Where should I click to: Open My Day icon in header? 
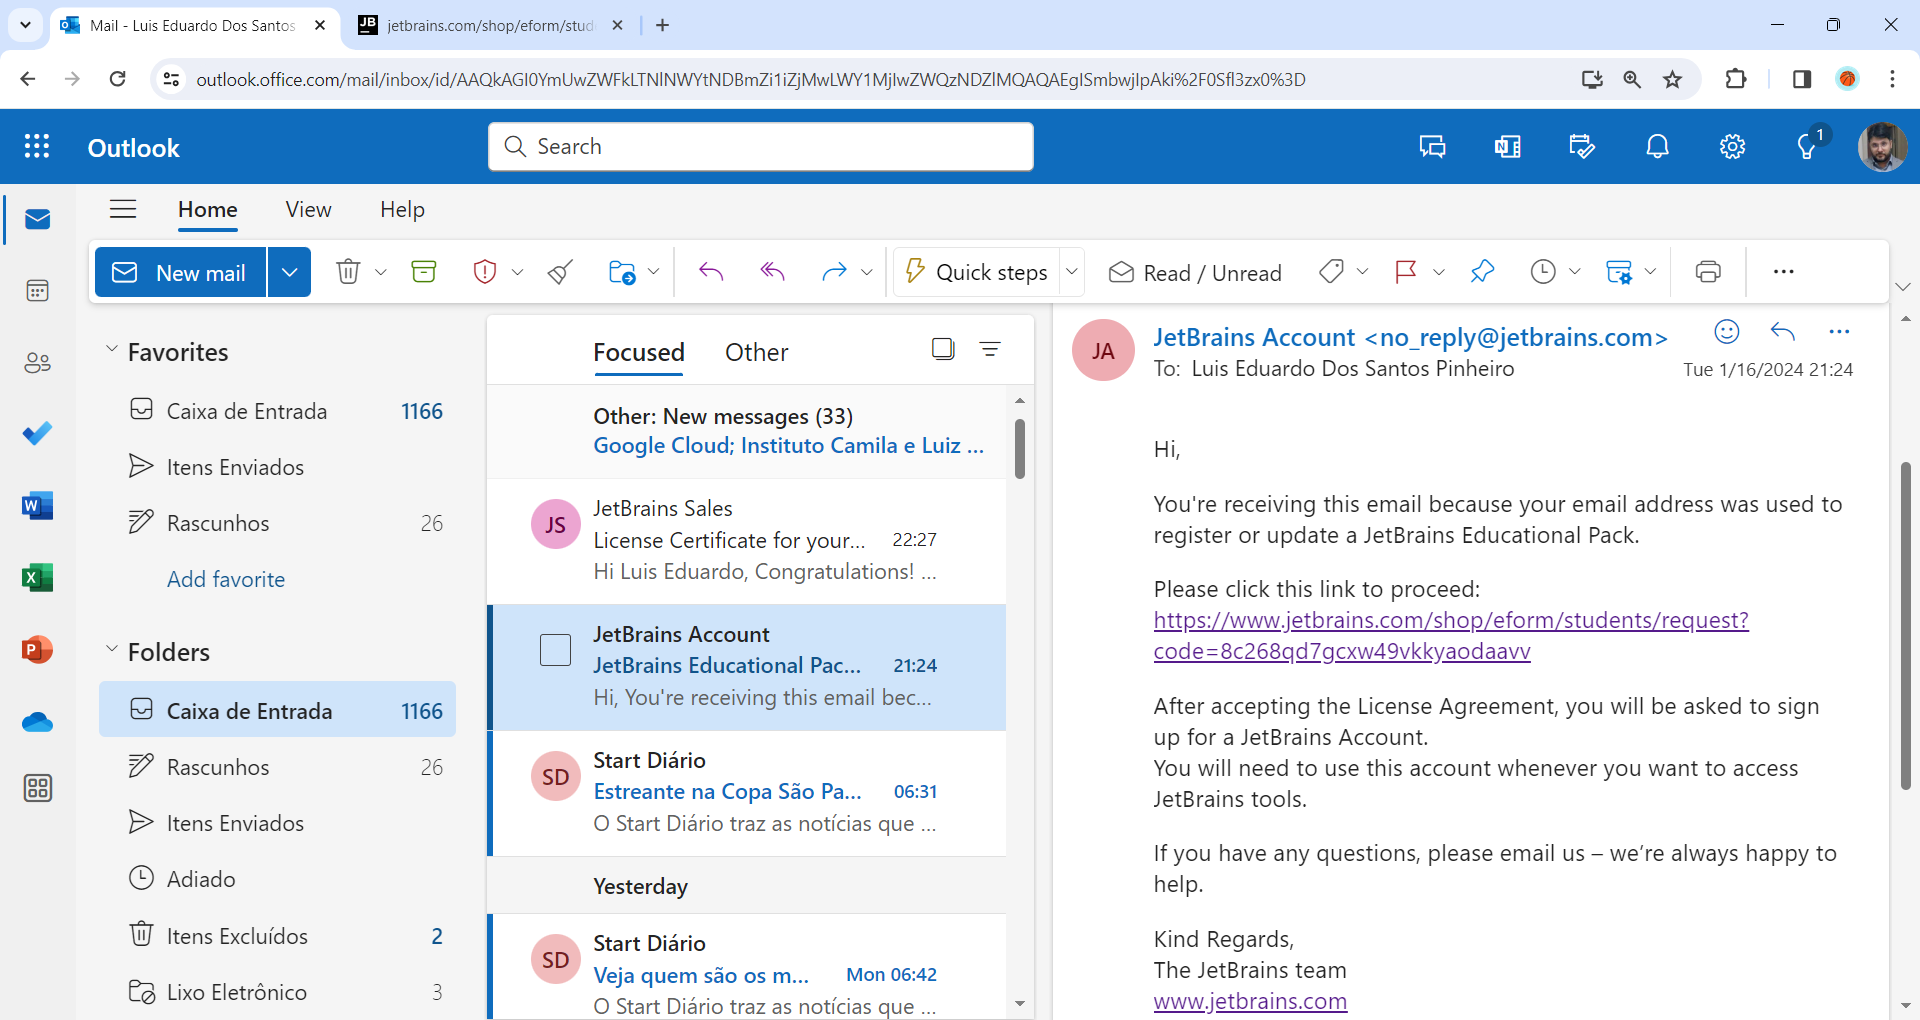click(x=1582, y=147)
